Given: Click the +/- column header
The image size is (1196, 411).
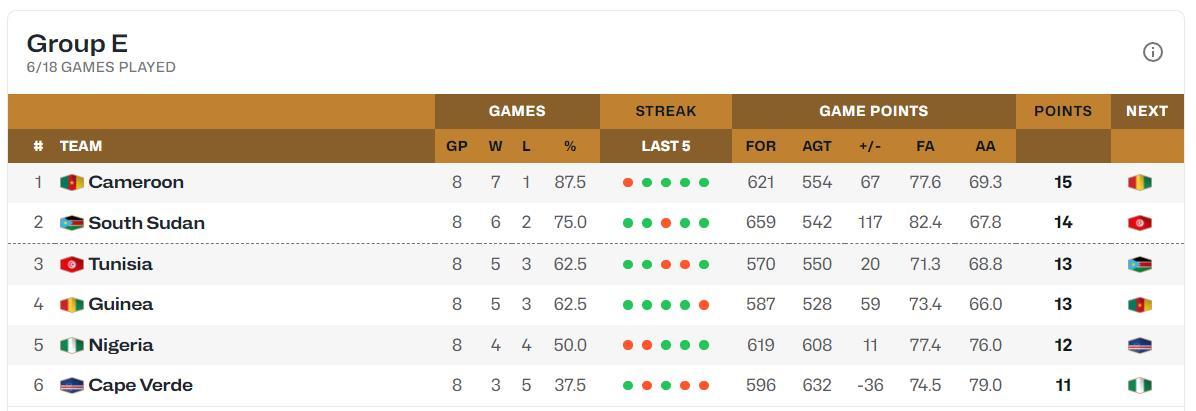Looking at the screenshot, I should tap(870, 146).
